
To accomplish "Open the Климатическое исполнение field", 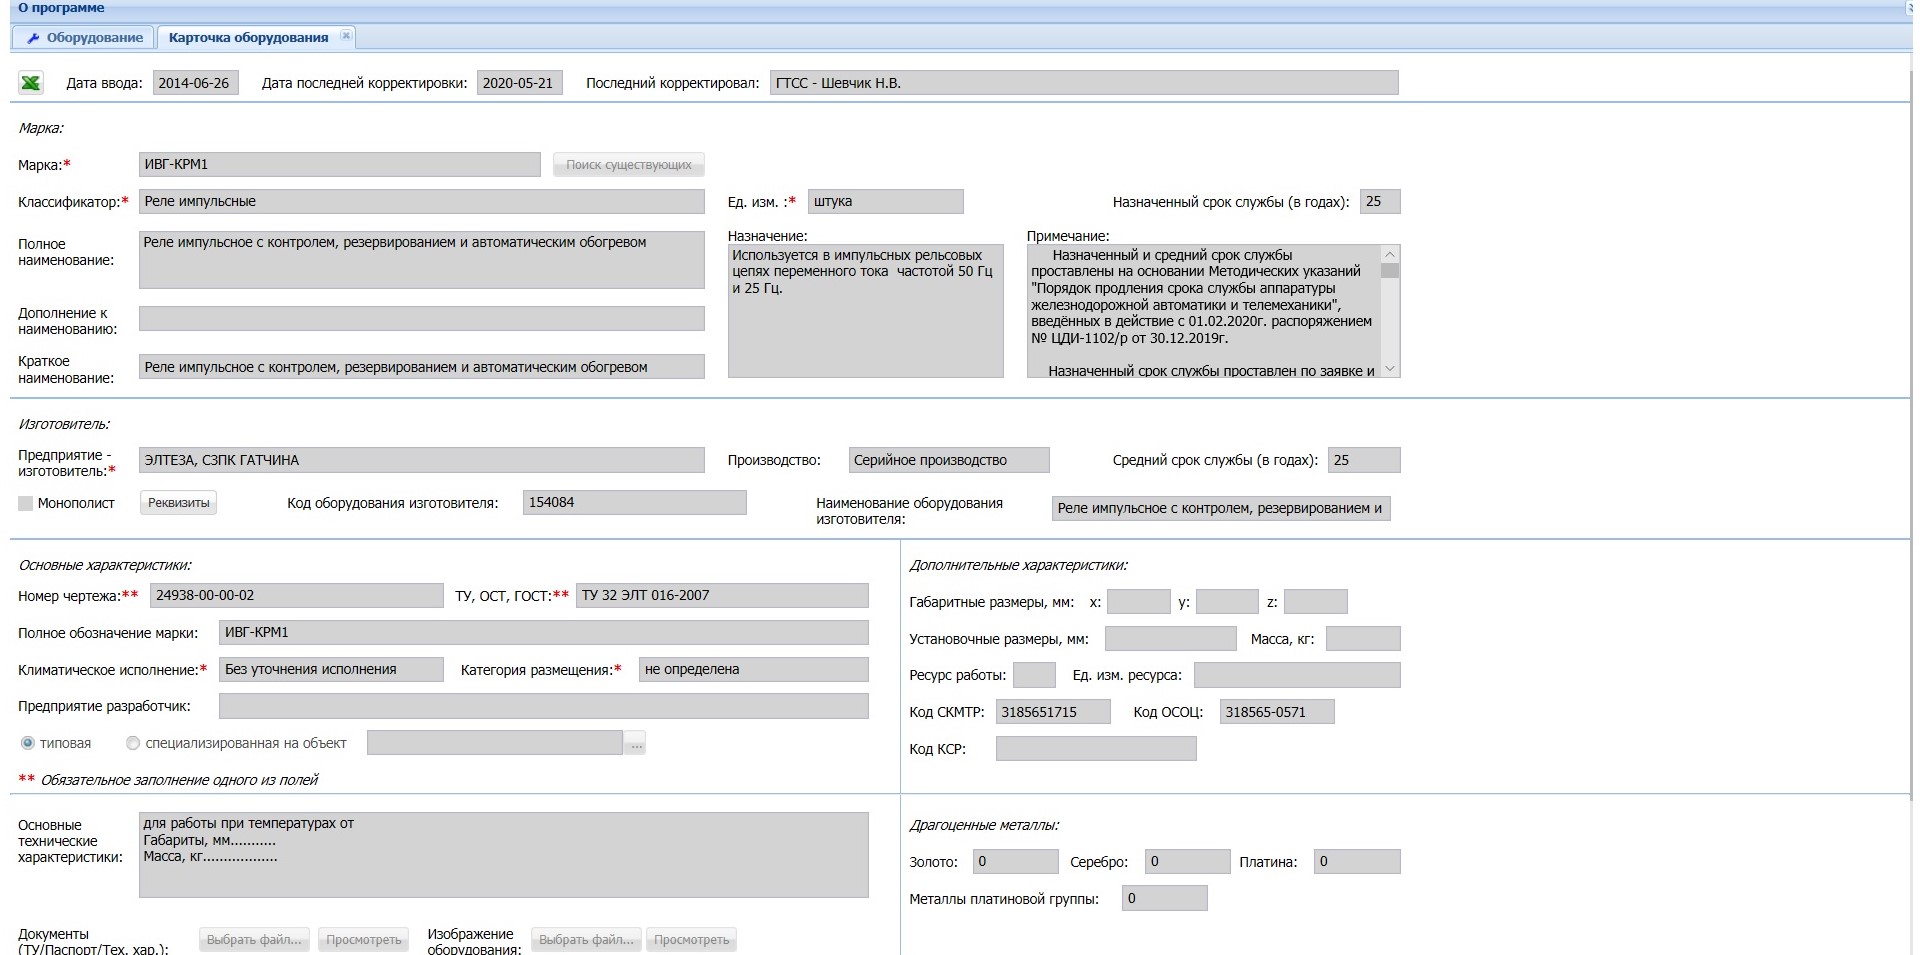I will click(331, 669).
